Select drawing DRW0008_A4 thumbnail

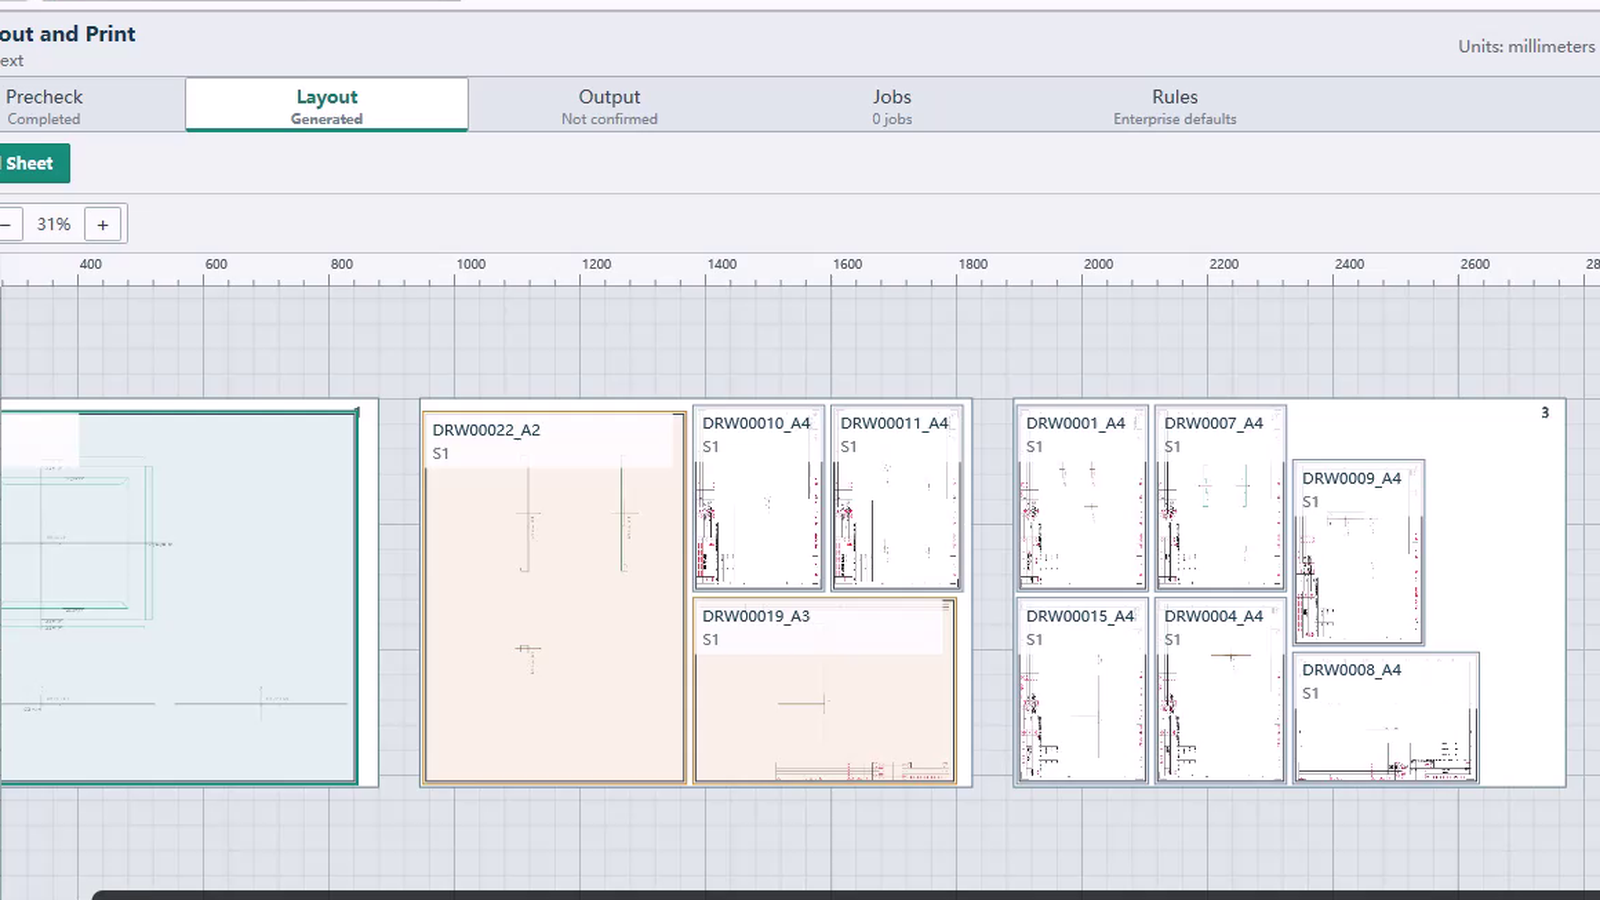click(1386, 717)
